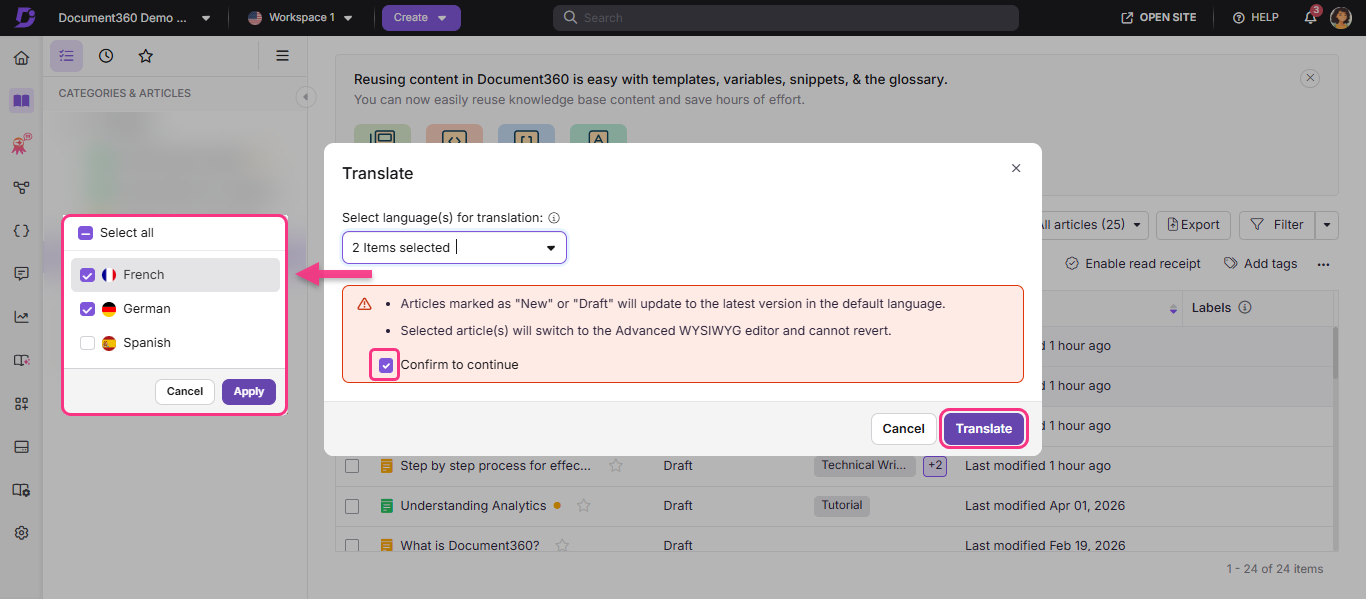
Task: Select the Documentation book icon
Action: point(21,100)
